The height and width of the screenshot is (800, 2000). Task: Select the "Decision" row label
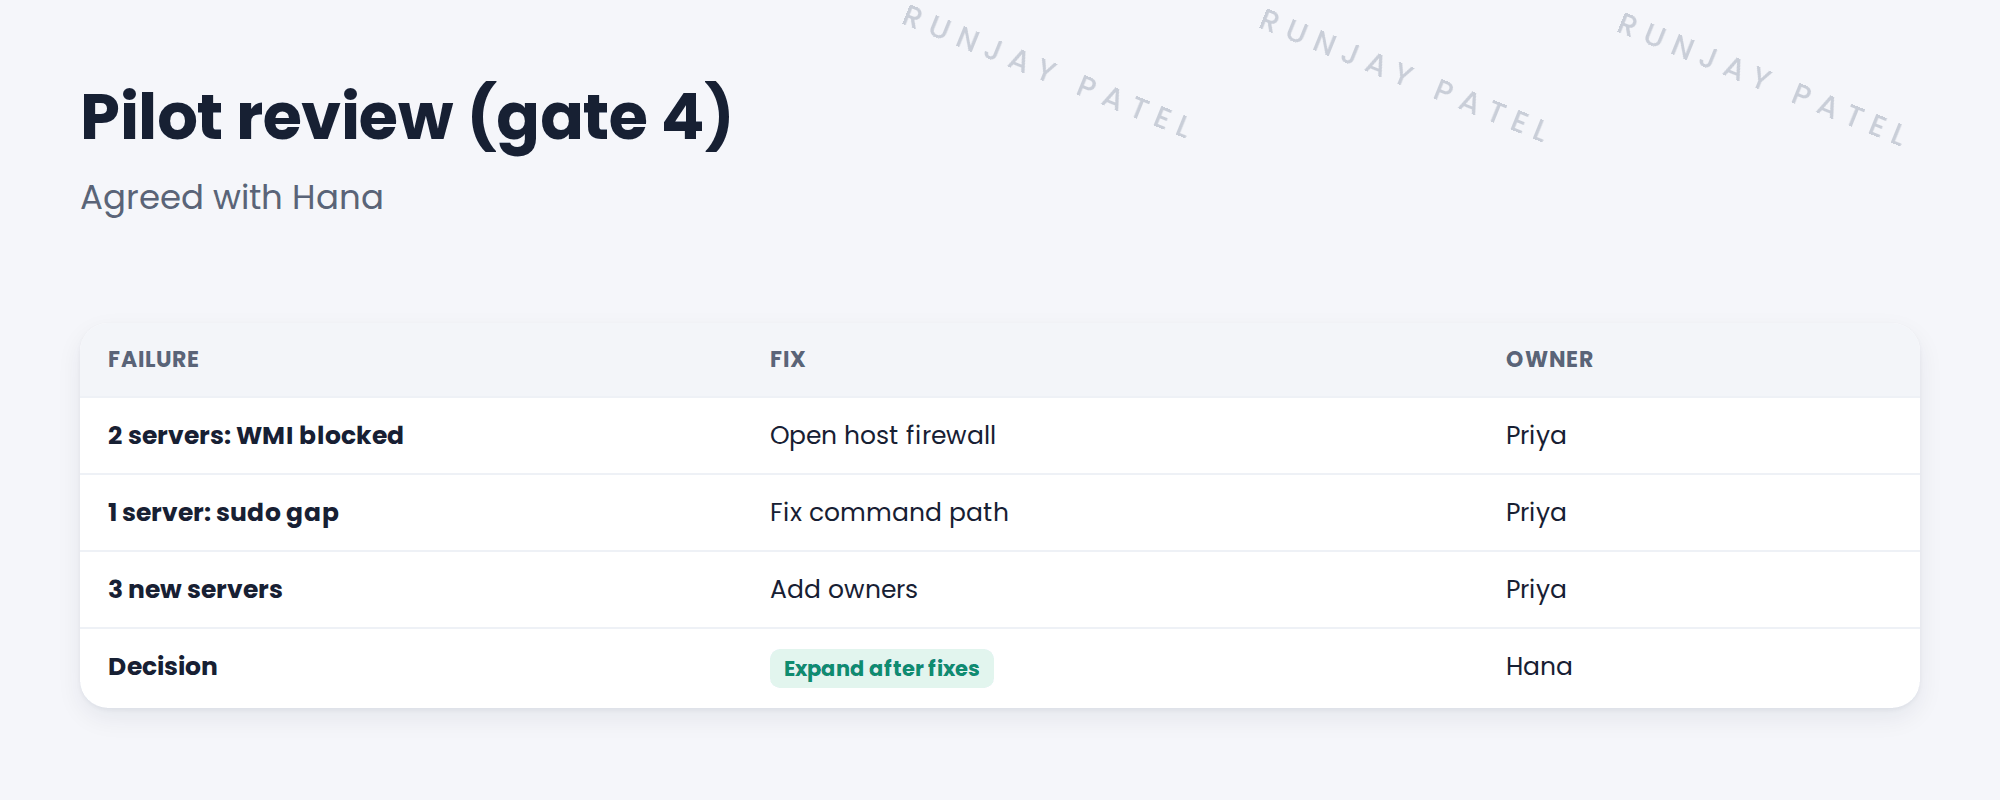163,666
